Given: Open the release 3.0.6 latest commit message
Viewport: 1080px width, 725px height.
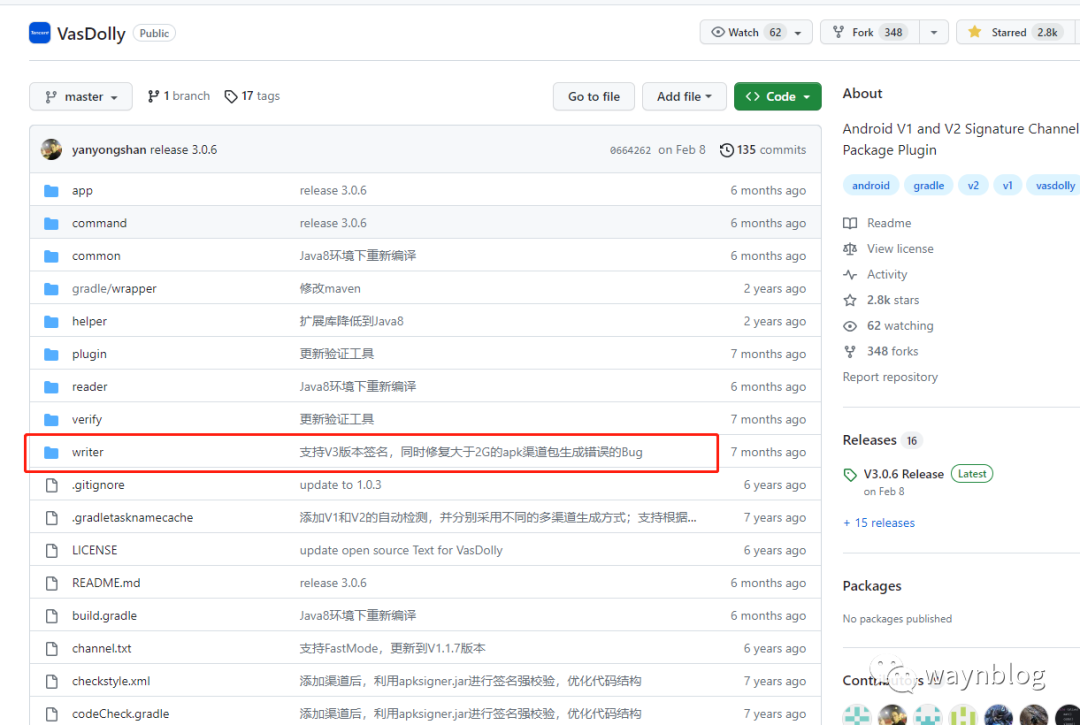Looking at the screenshot, I should point(183,150).
